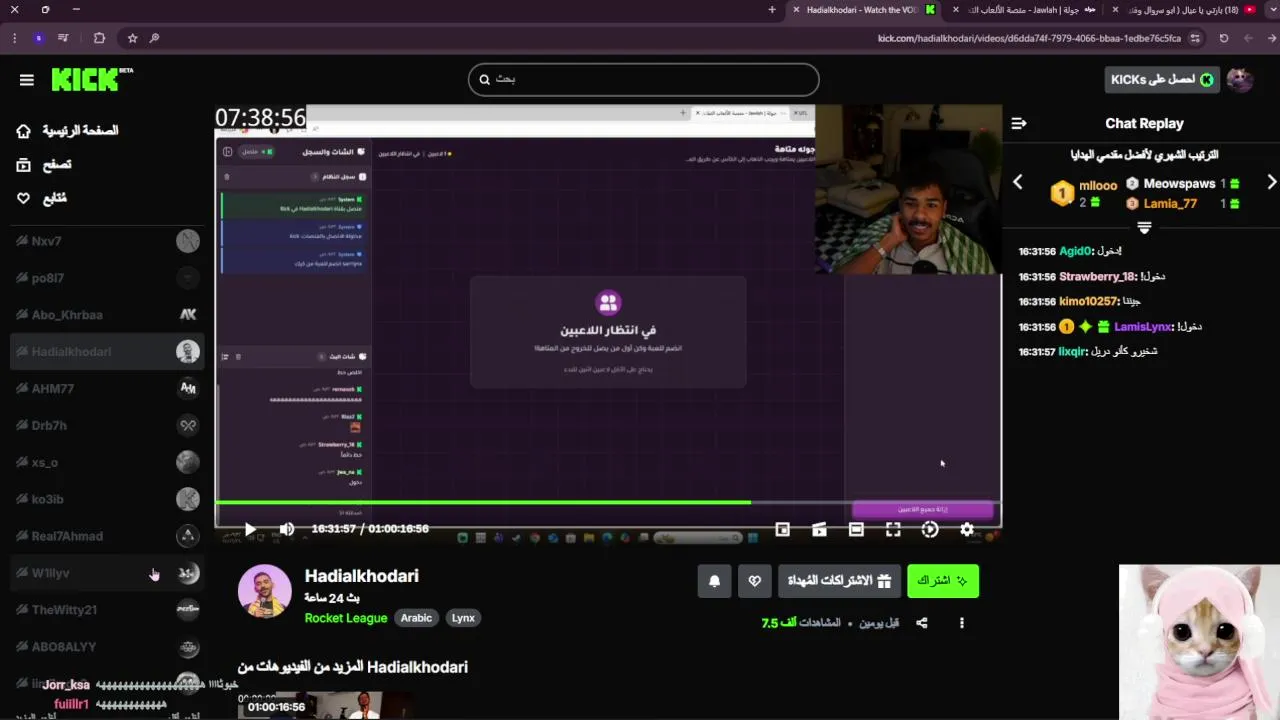This screenshot has width=1280, height=720.
Task: Click the green Subscribe button
Action: click(943, 580)
